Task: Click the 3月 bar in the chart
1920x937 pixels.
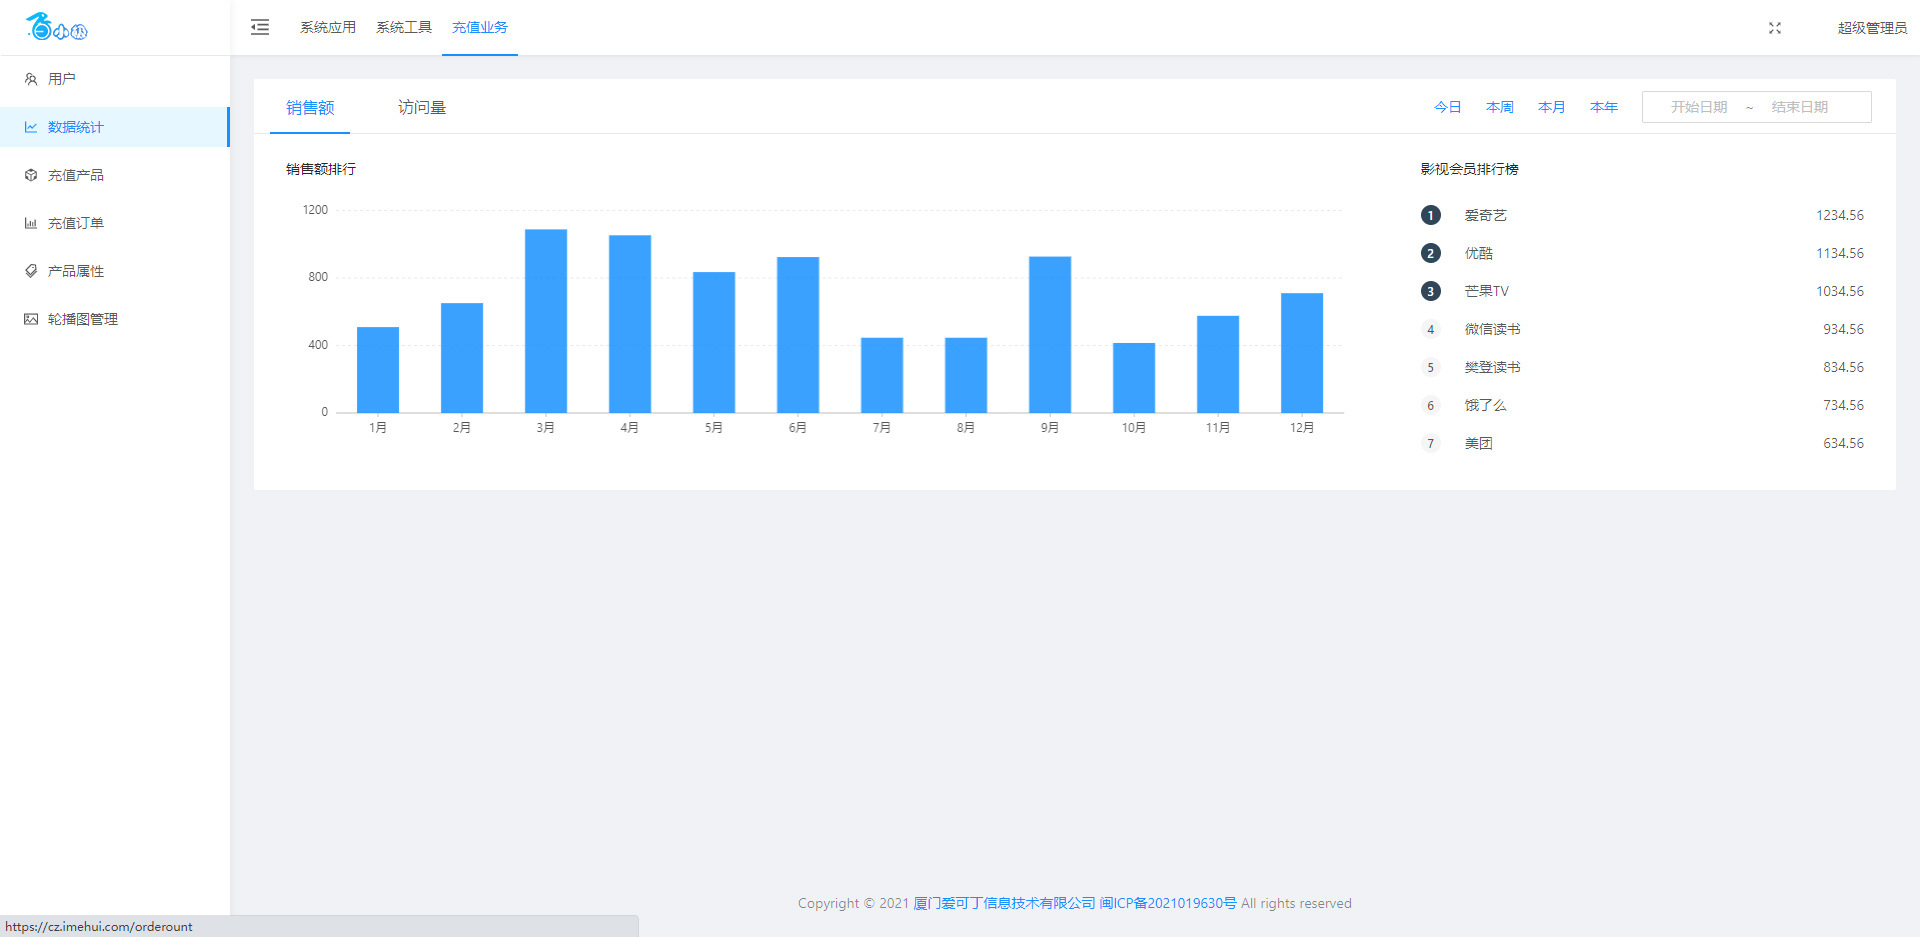Action: 546,321
